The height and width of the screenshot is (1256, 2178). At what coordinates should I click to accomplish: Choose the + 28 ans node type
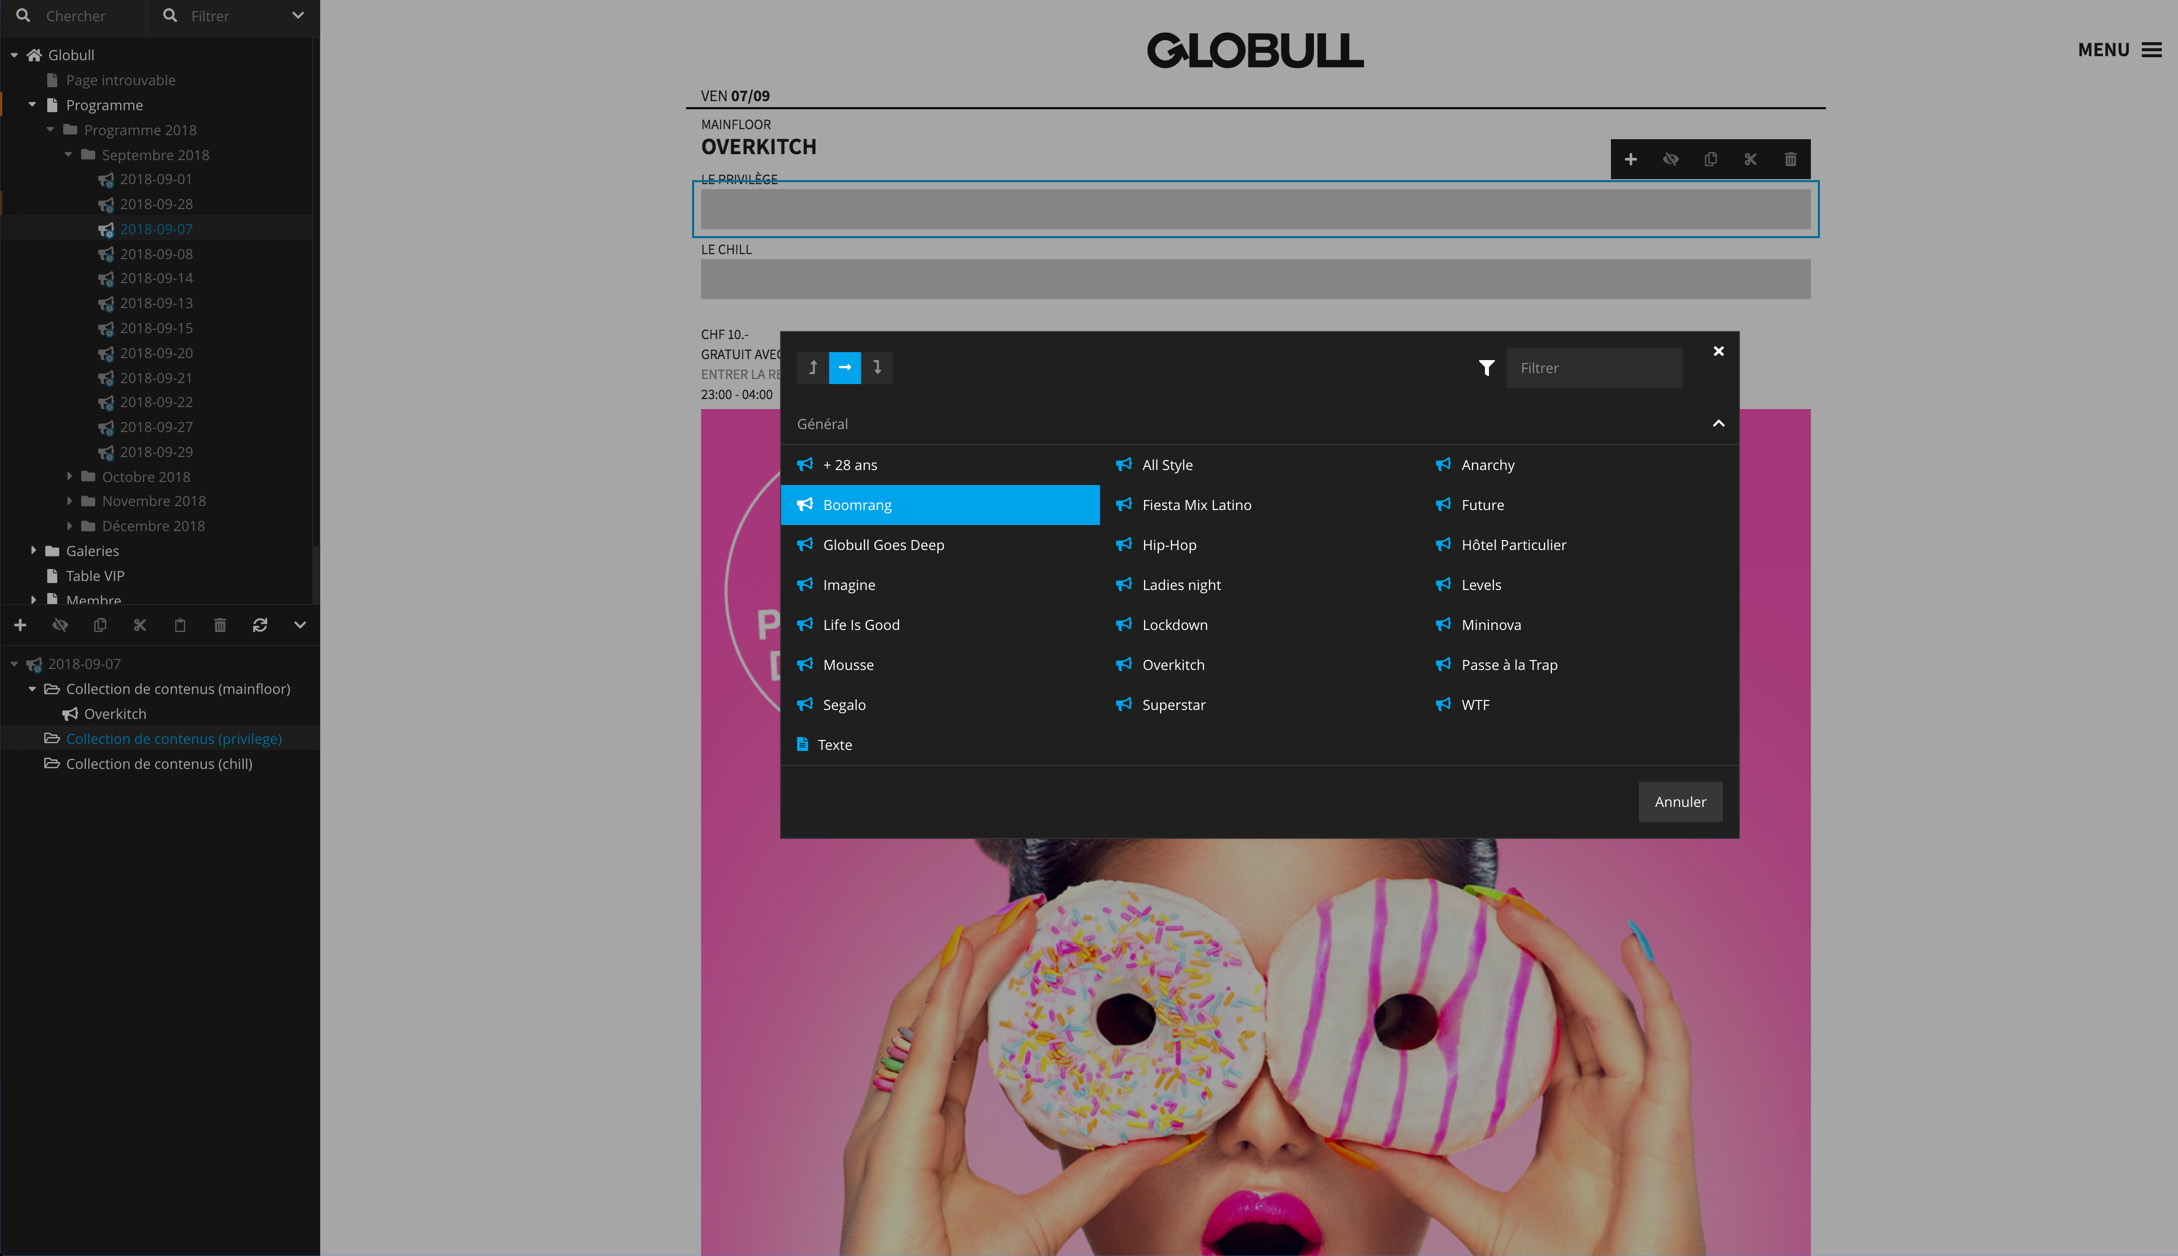pyautogui.click(x=940, y=465)
